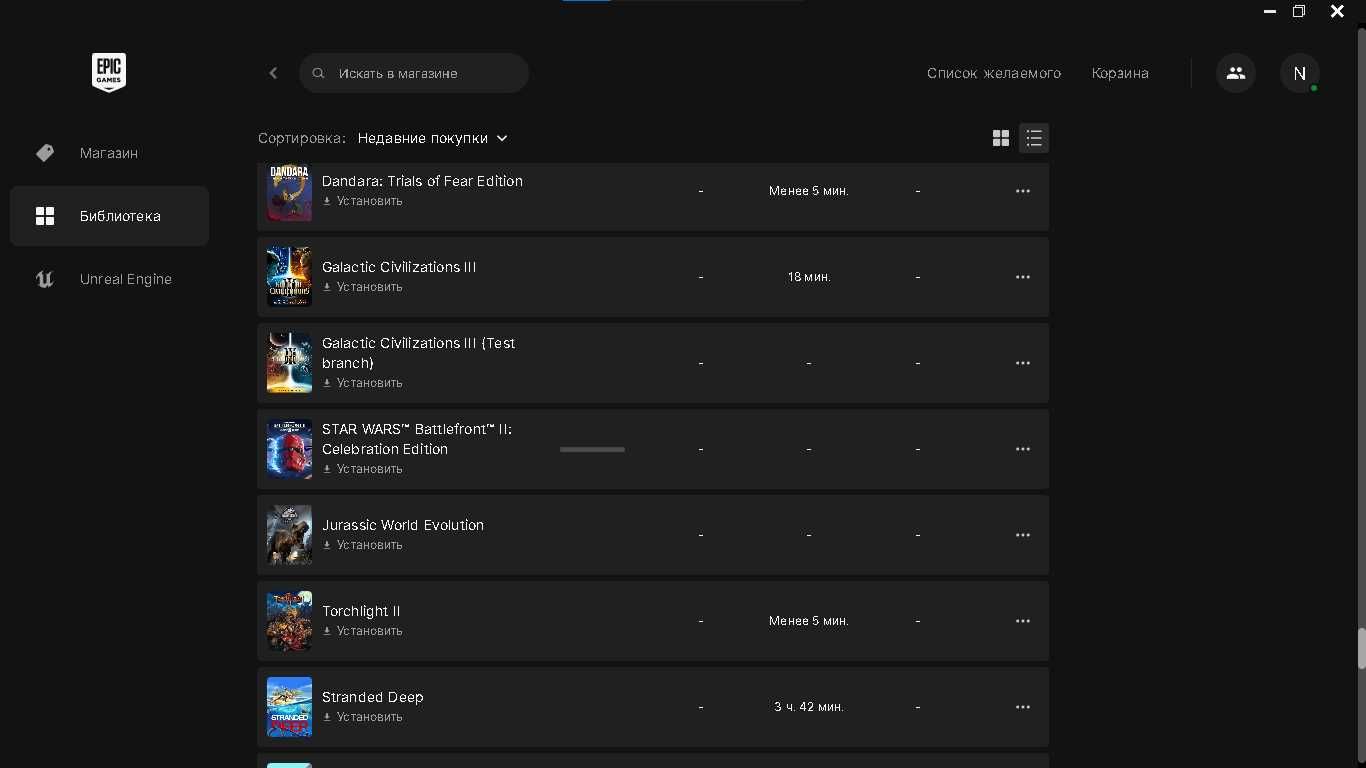Switch to list view layout
This screenshot has height=768, width=1366.
point(1034,138)
